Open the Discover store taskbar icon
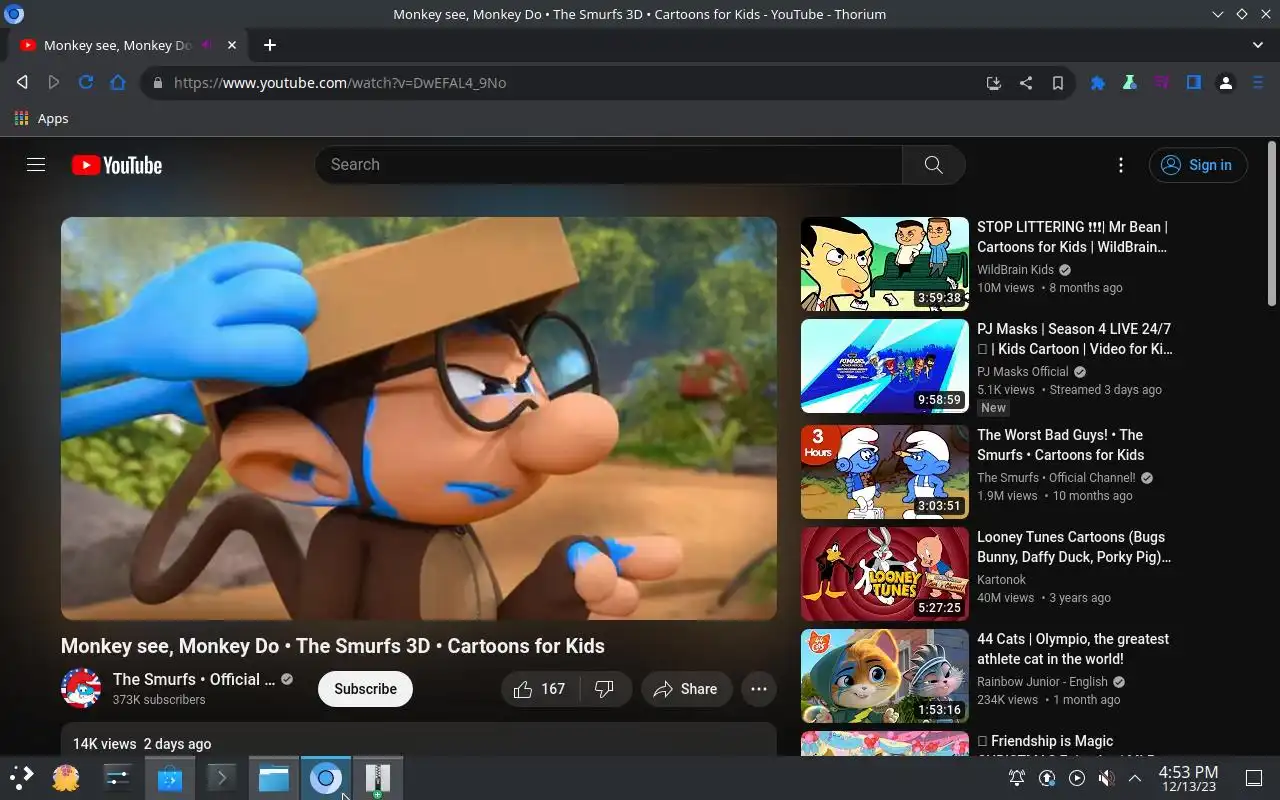 pyautogui.click(x=170, y=778)
